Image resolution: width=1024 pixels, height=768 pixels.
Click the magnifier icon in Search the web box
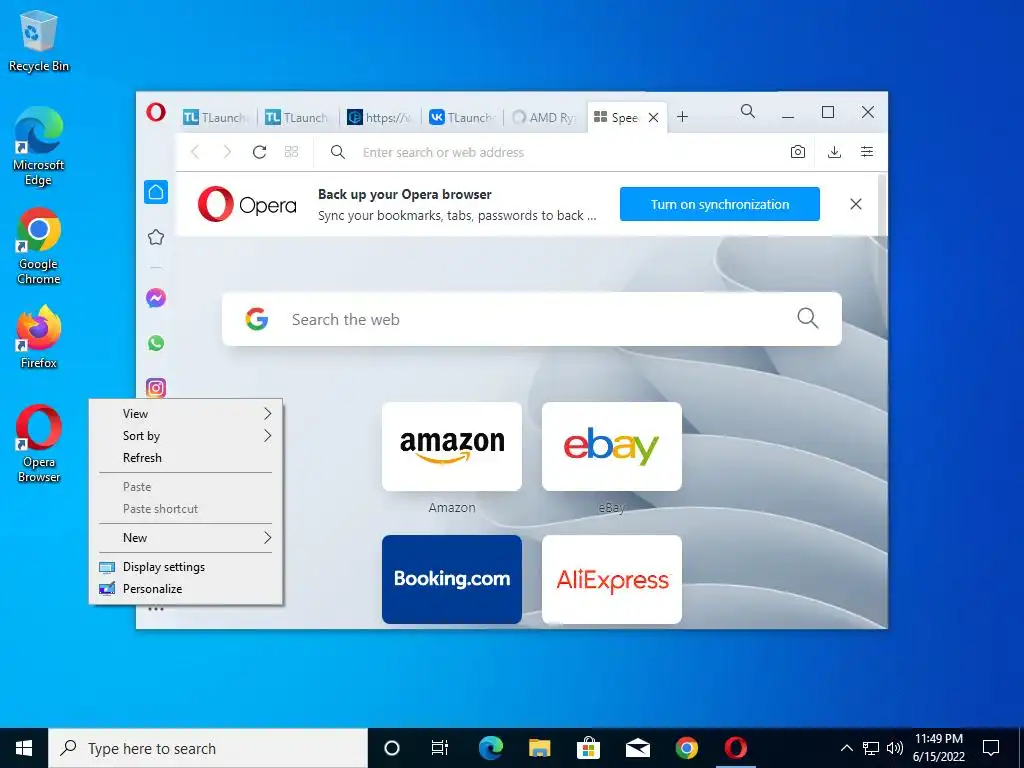coord(807,319)
